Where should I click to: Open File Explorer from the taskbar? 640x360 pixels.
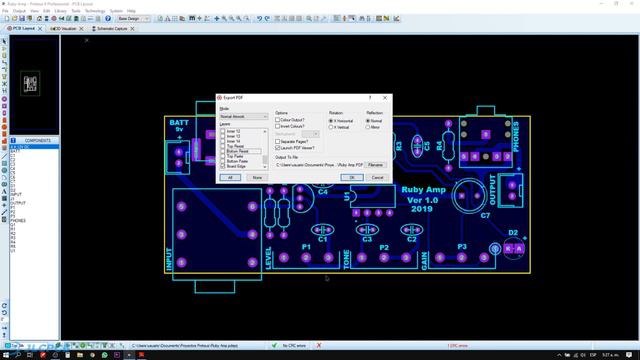point(80,355)
